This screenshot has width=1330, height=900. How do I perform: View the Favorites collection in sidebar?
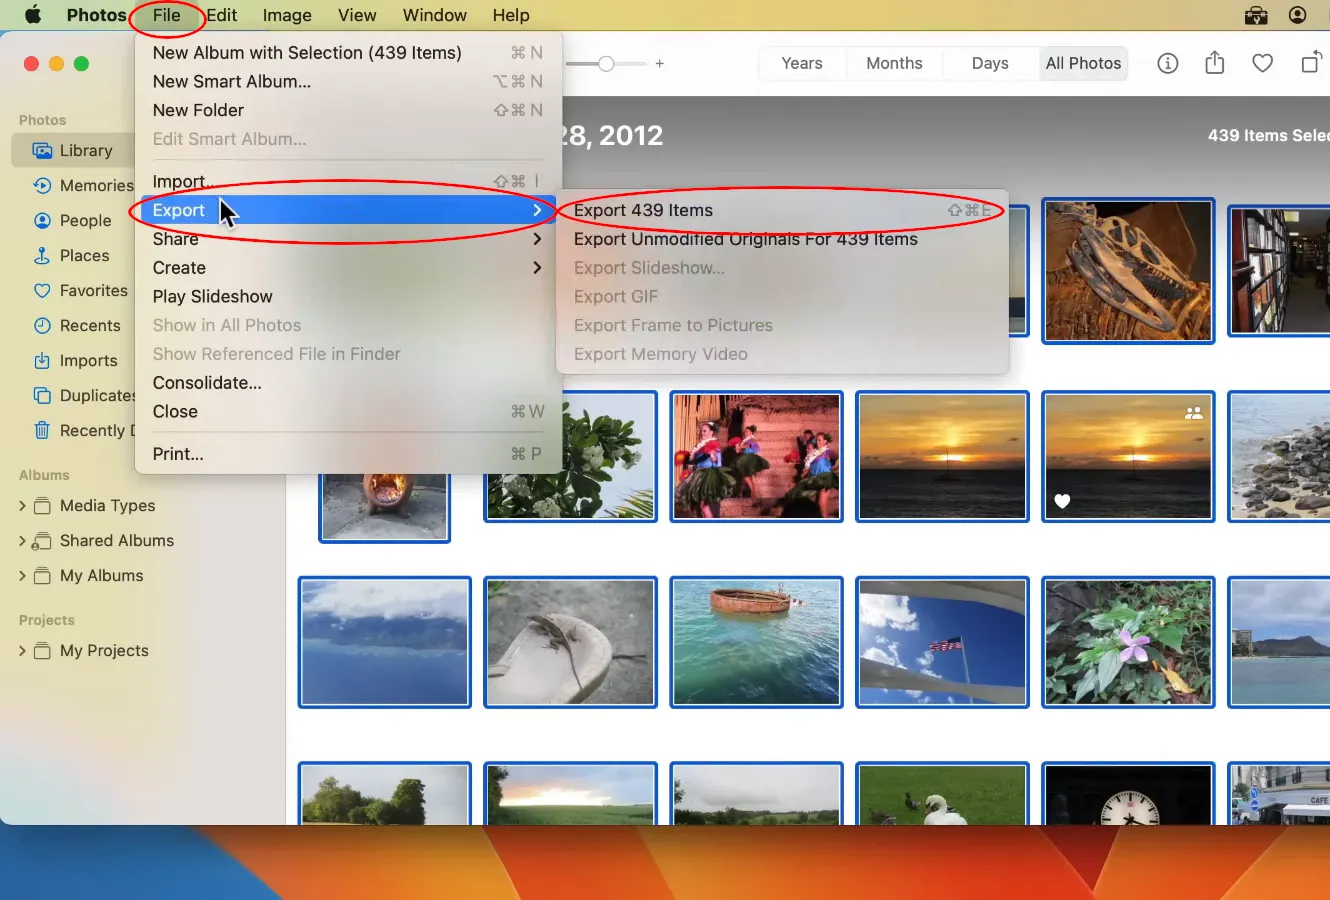(90, 290)
